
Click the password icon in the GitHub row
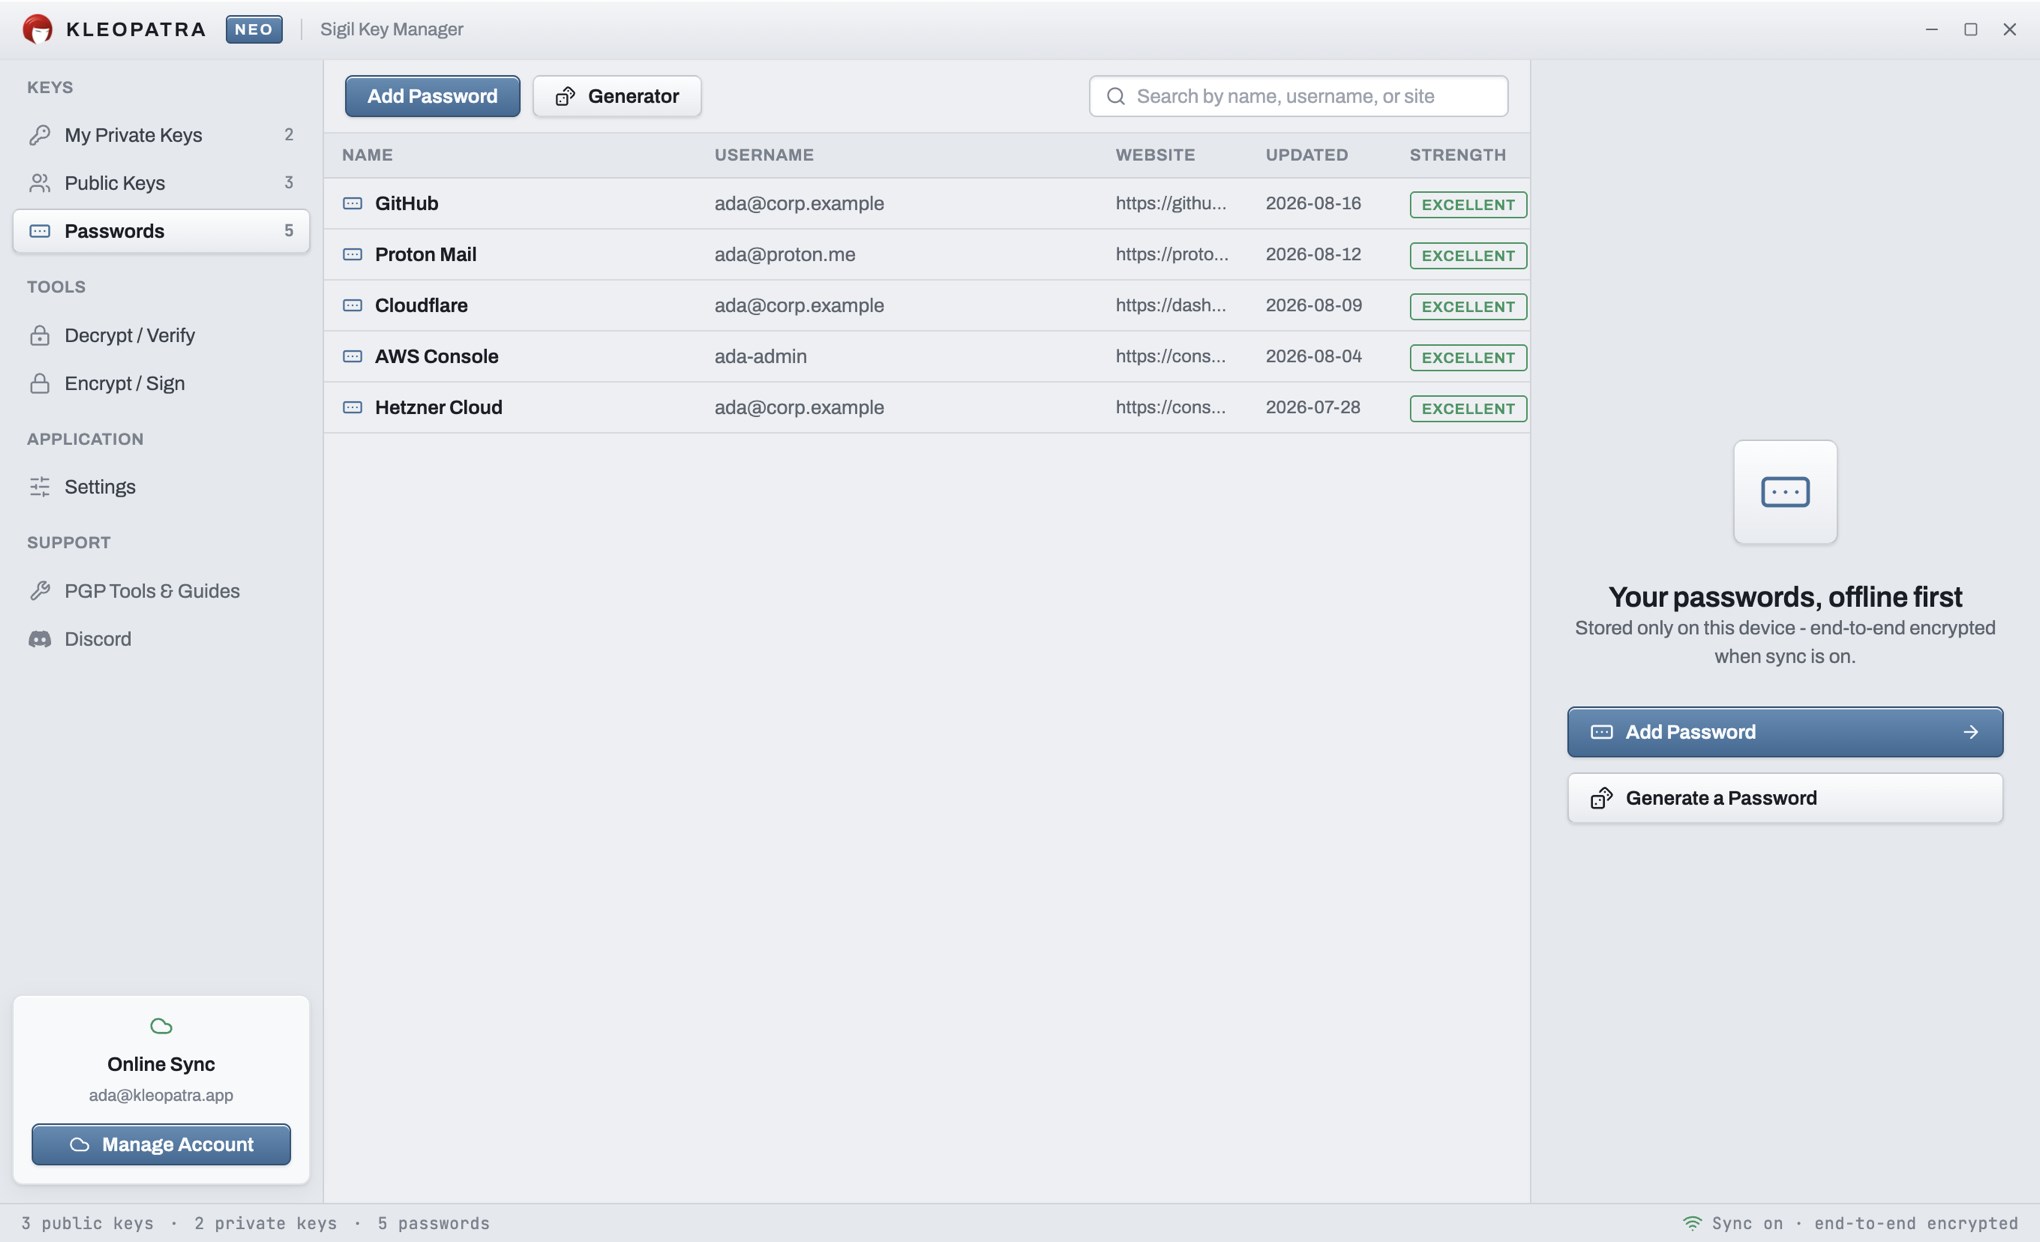click(352, 203)
